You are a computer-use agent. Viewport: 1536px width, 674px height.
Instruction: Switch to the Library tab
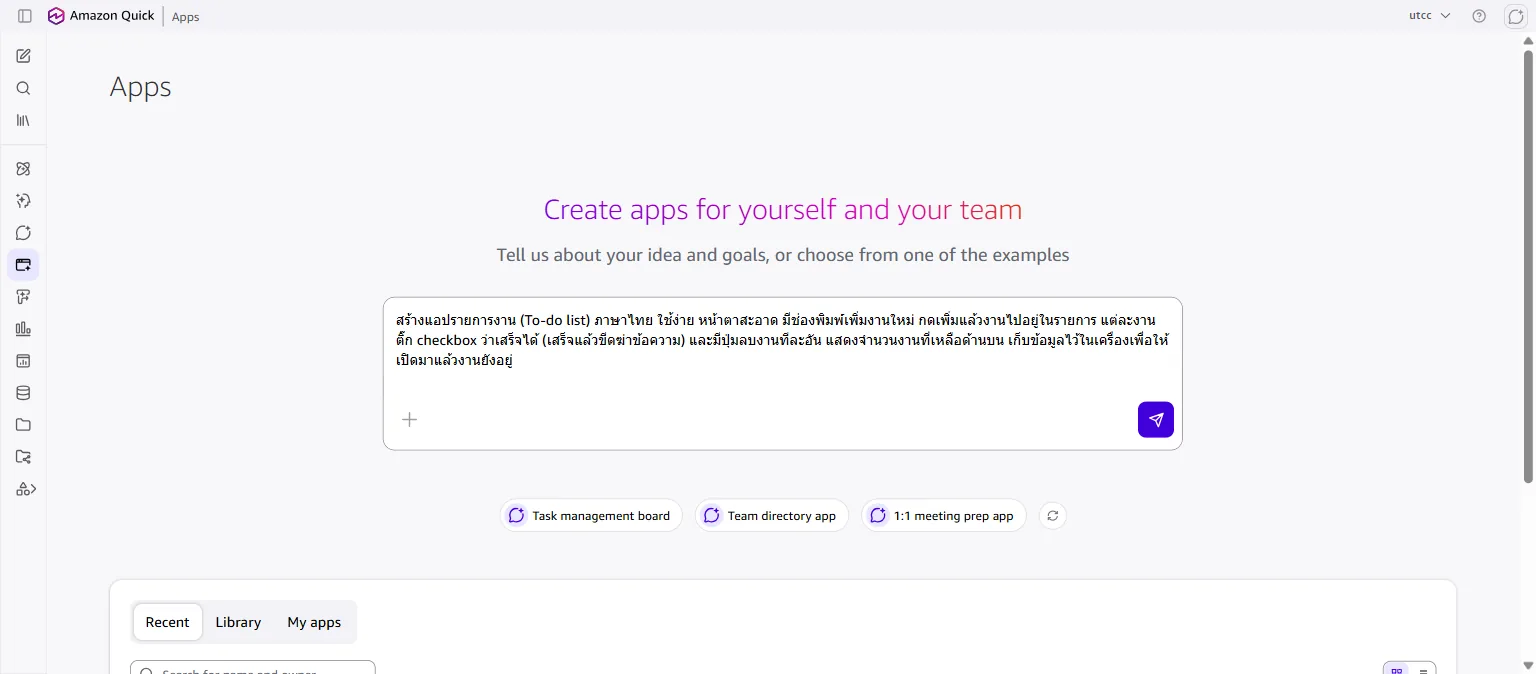pos(238,622)
